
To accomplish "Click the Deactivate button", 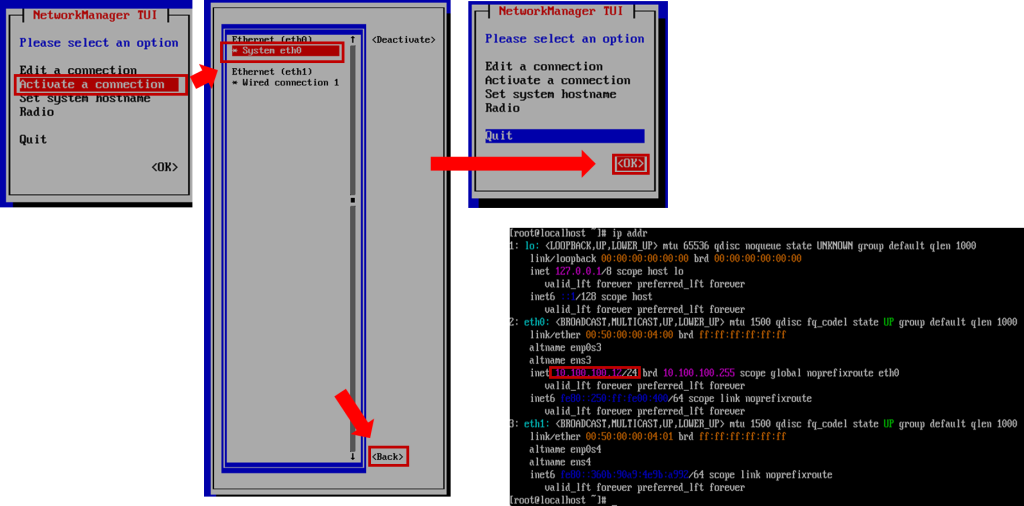I will click(403, 39).
